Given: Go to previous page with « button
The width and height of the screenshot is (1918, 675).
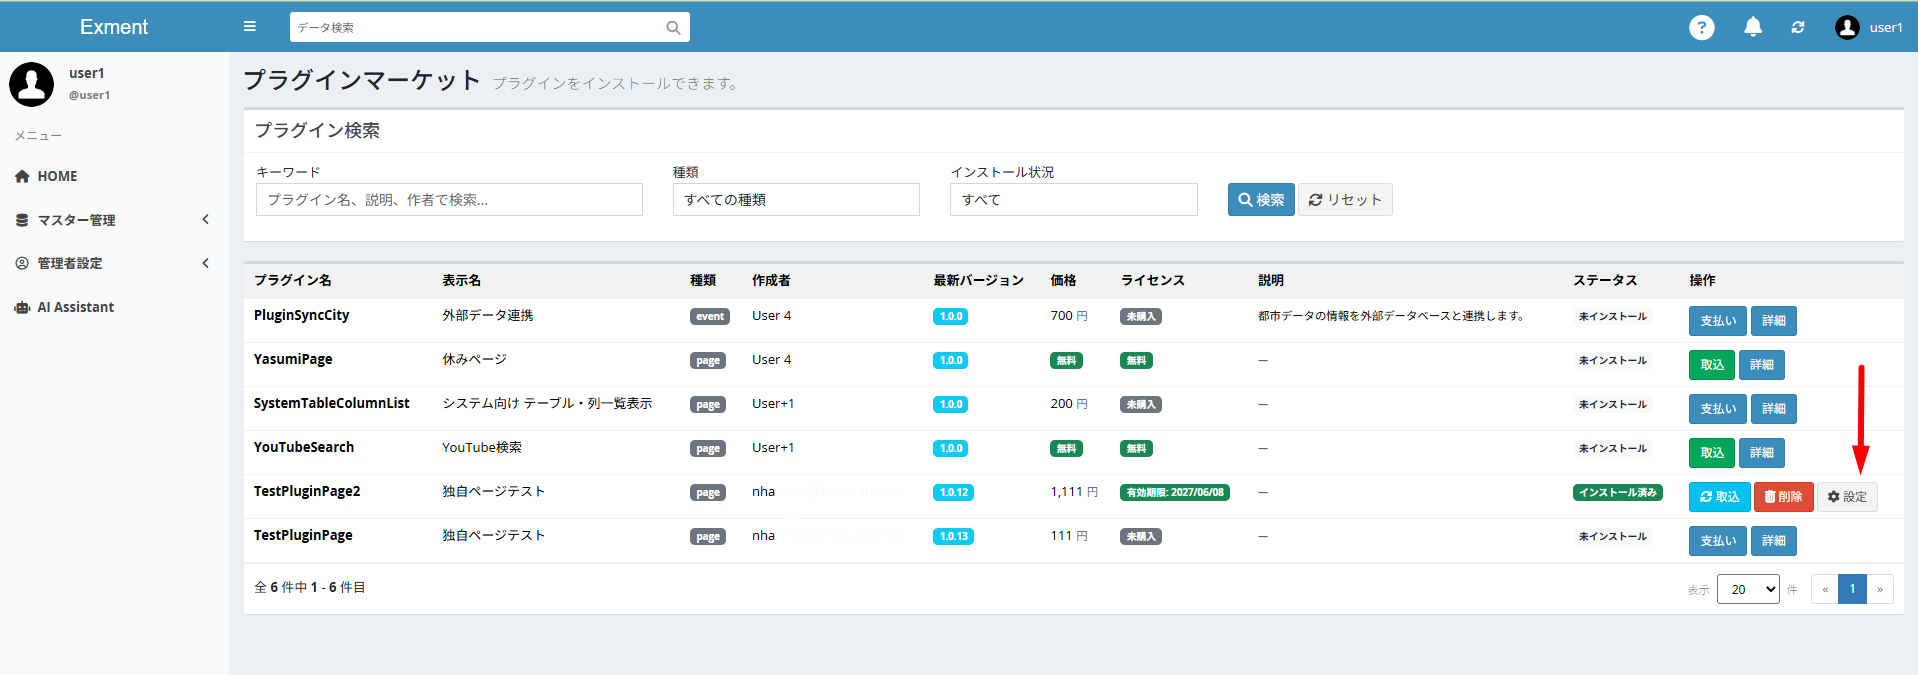Looking at the screenshot, I should (x=1825, y=589).
